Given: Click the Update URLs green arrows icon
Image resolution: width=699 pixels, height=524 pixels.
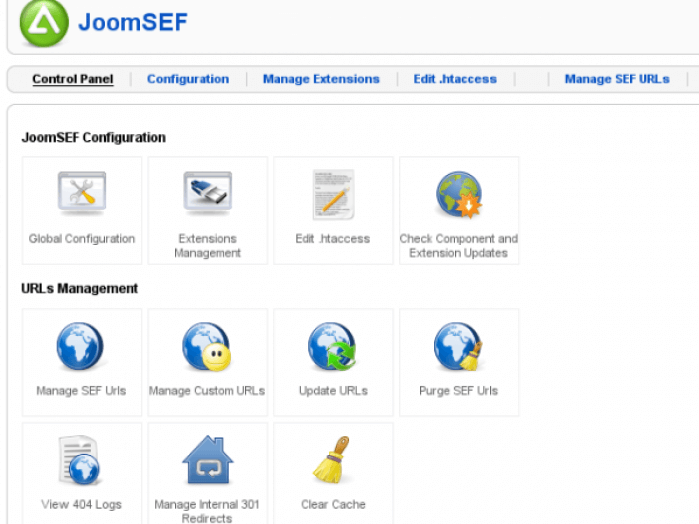Looking at the screenshot, I should 332,347.
